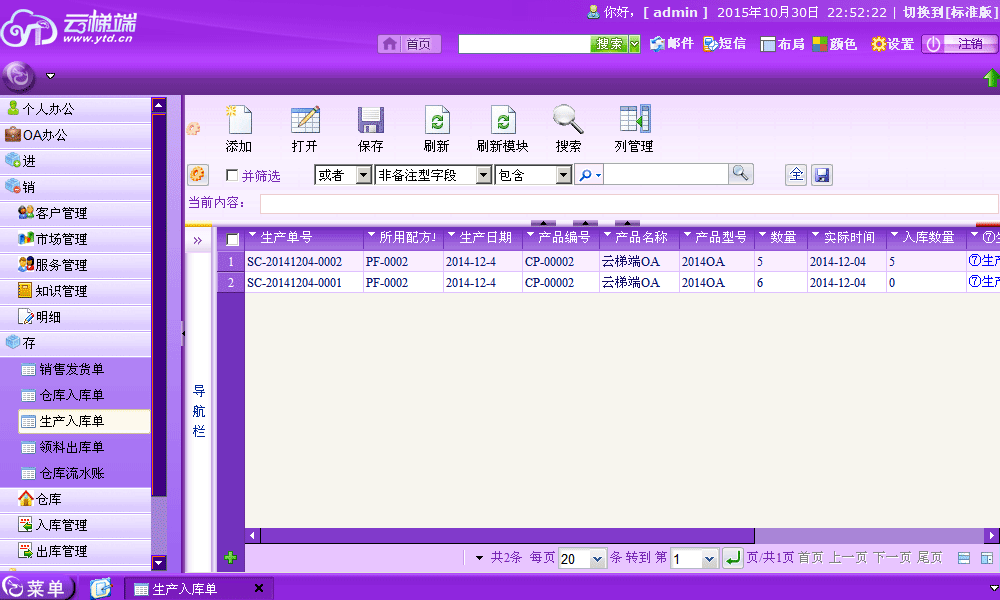Click the filter search magnifier button
1000x600 pixels.
point(740,173)
